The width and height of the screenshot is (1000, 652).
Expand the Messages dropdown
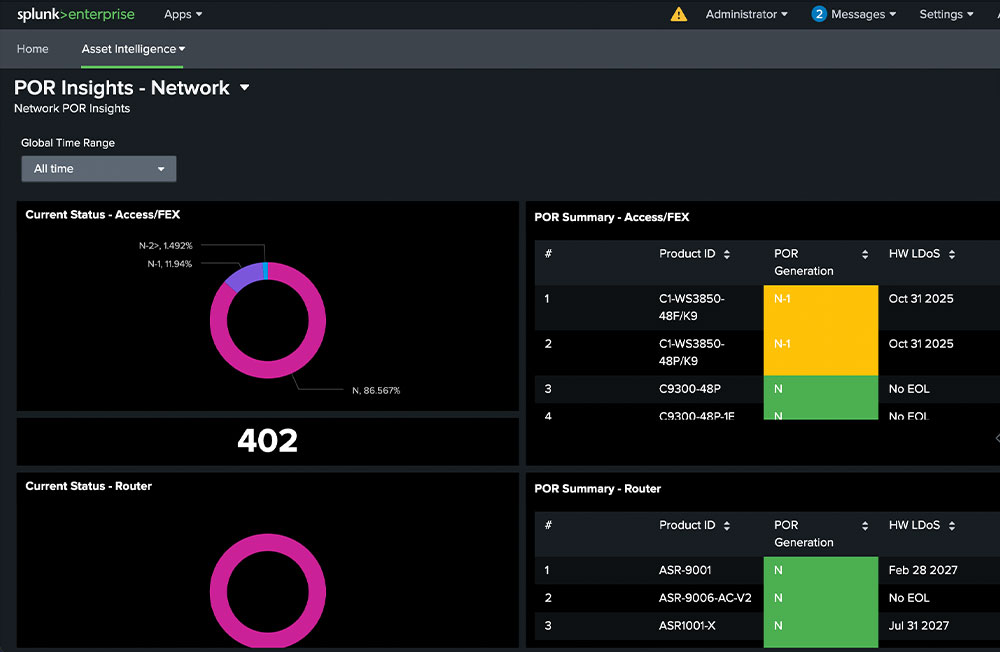pos(864,14)
